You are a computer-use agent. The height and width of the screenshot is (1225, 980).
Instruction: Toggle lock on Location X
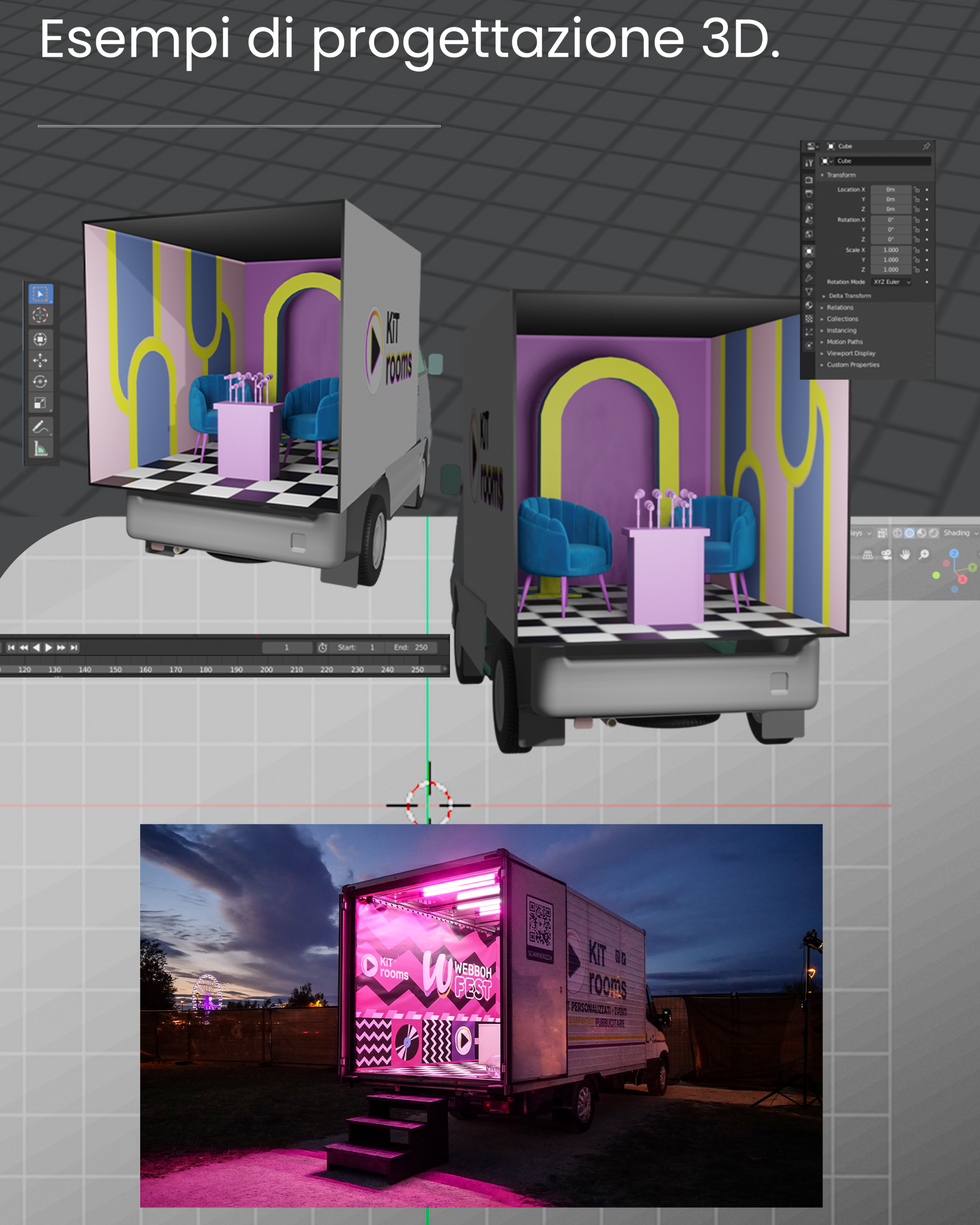pyautogui.click(x=916, y=190)
